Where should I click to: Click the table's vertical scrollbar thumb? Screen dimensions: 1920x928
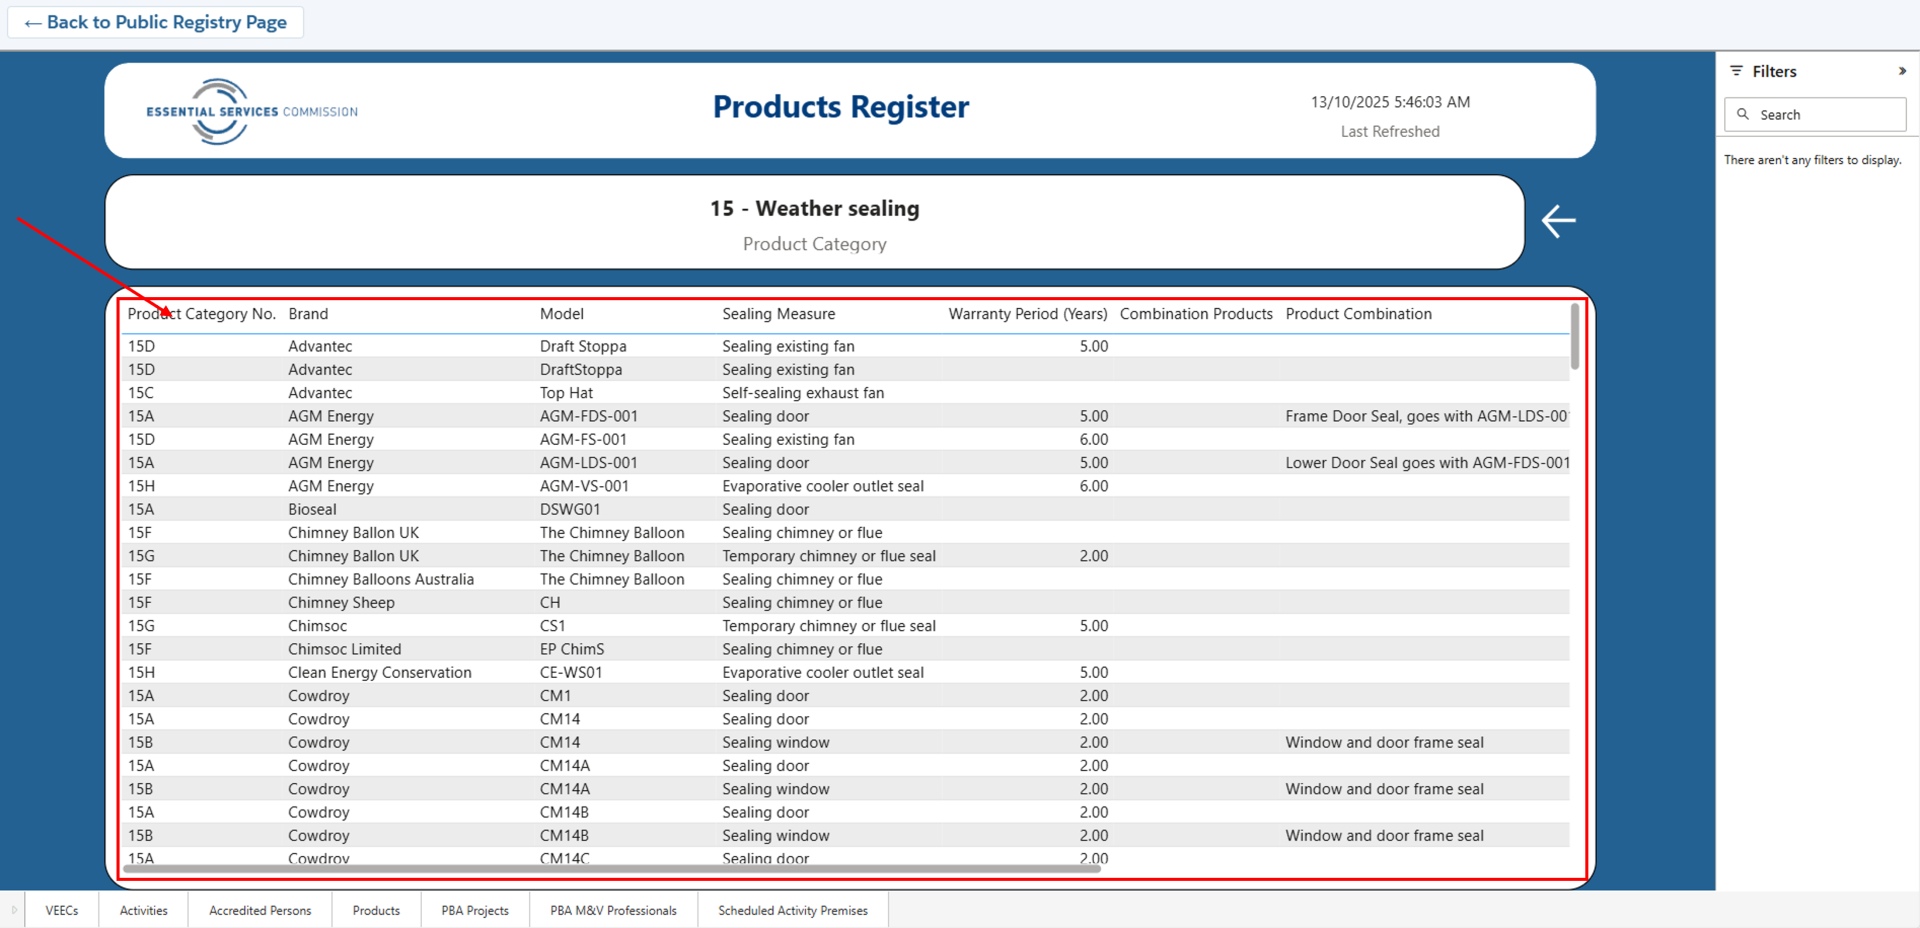[1575, 337]
